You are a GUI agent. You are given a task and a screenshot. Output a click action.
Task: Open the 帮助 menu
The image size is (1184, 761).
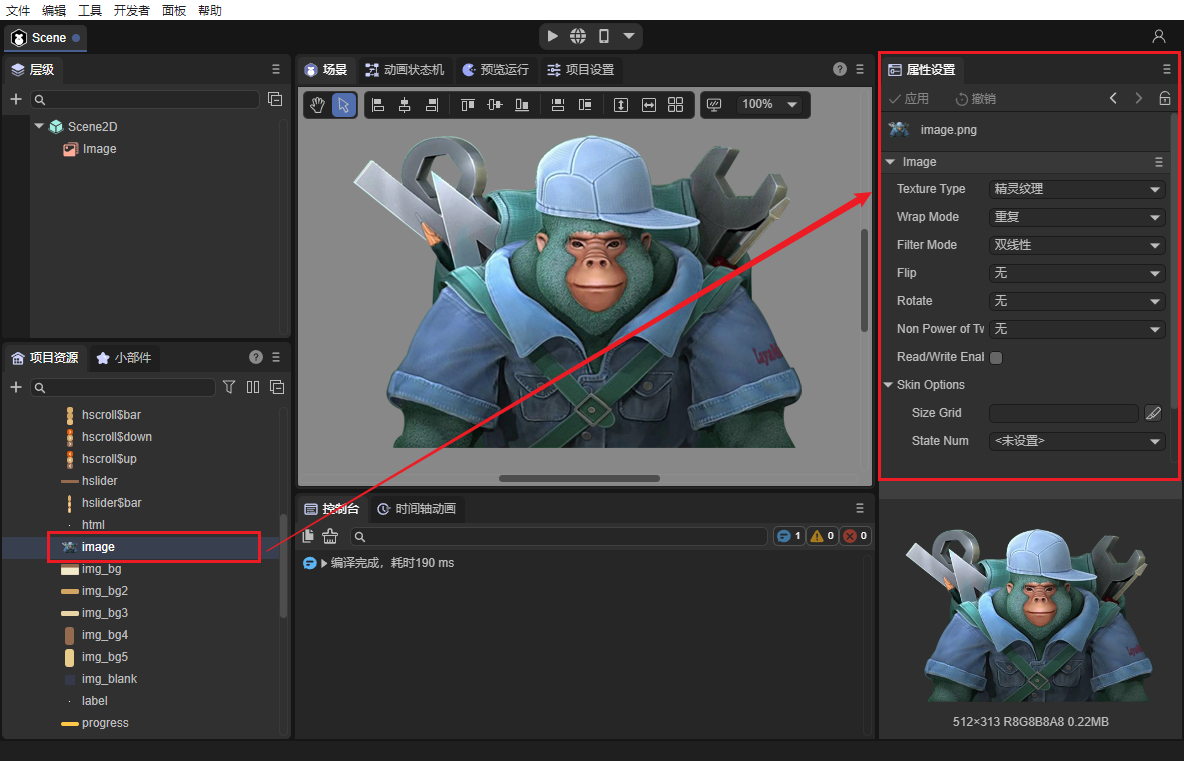[210, 11]
